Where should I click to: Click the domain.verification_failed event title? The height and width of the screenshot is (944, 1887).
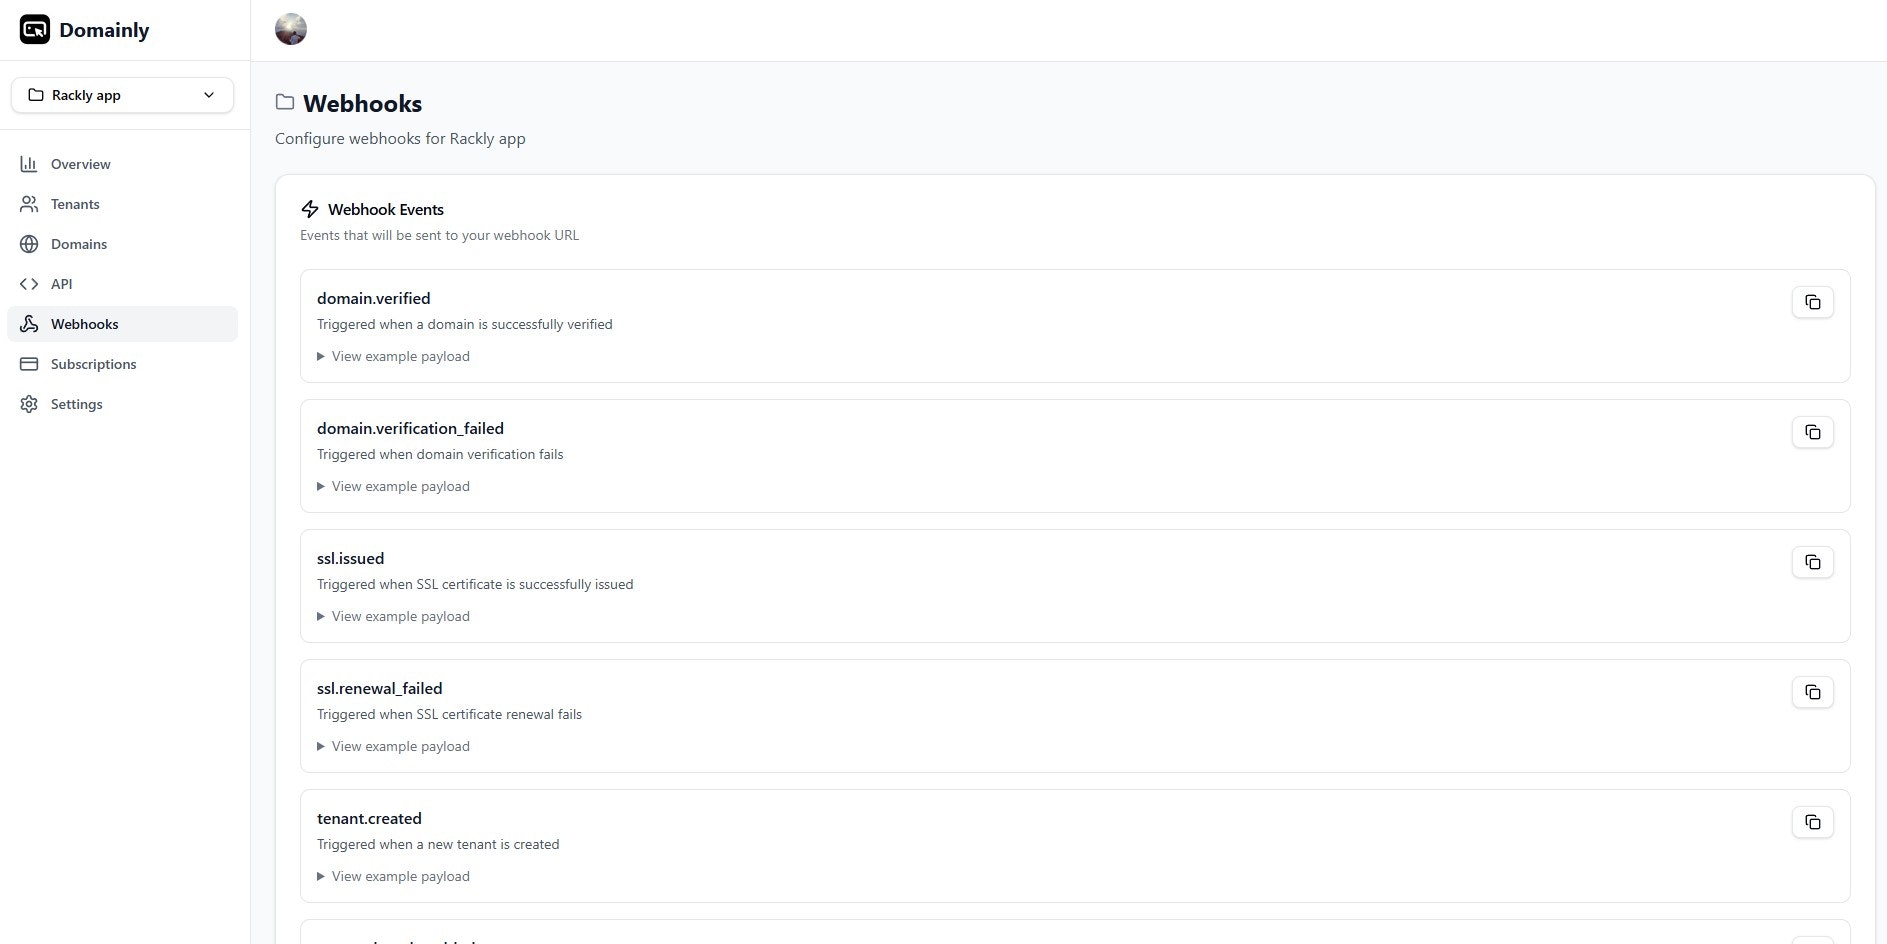[x=410, y=428]
